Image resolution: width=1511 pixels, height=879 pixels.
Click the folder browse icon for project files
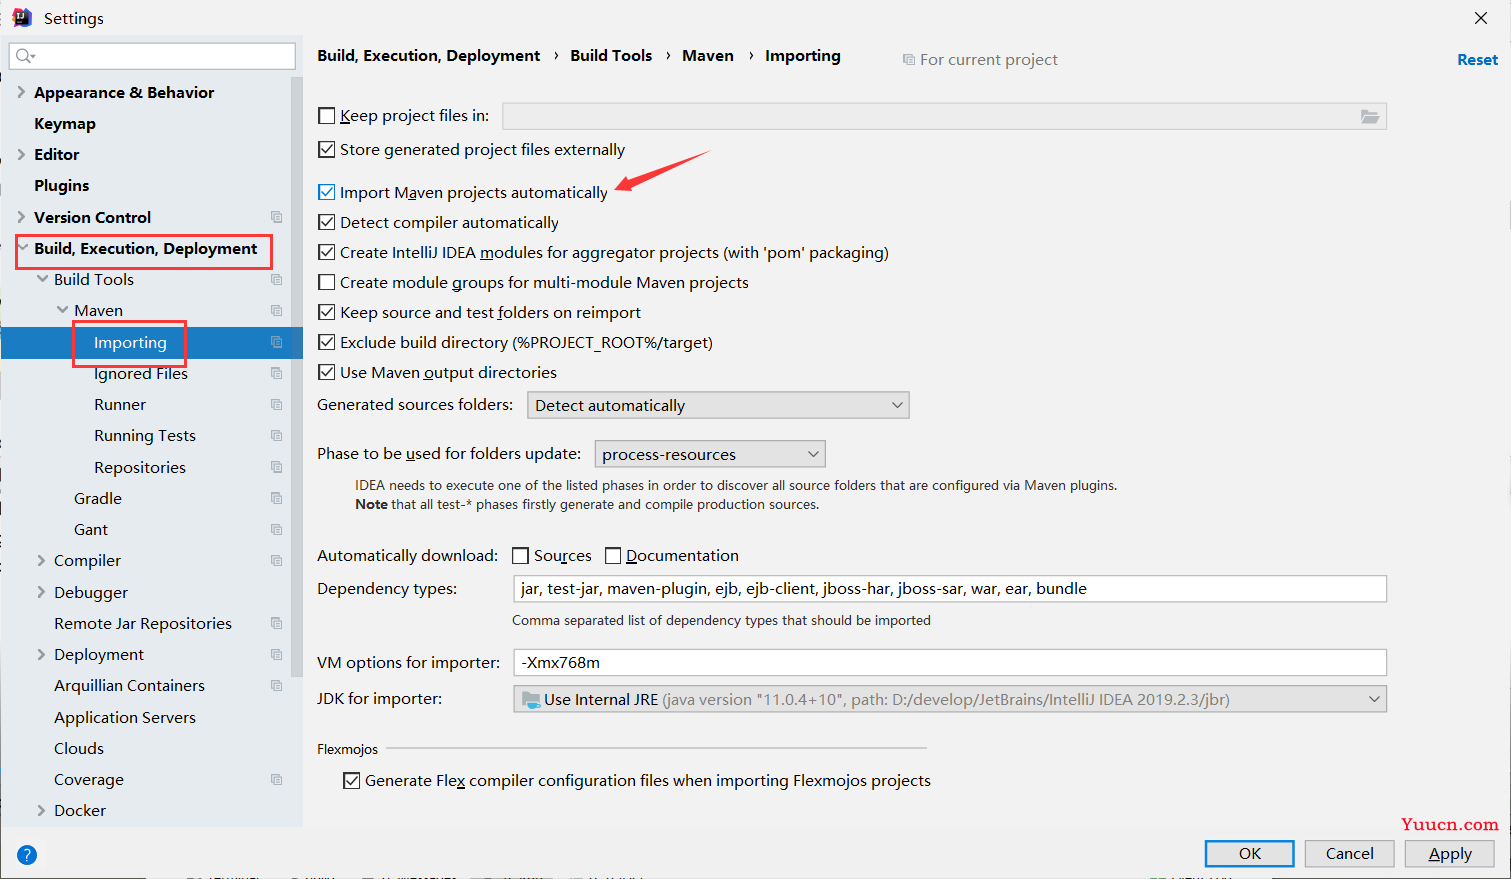click(1370, 117)
